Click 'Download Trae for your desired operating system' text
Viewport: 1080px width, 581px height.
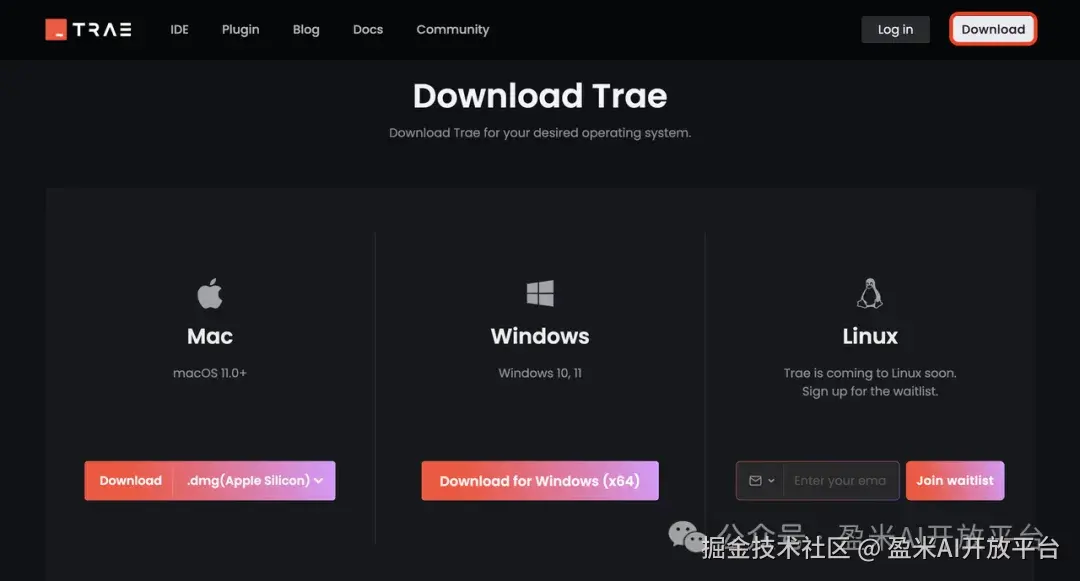click(540, 133)
